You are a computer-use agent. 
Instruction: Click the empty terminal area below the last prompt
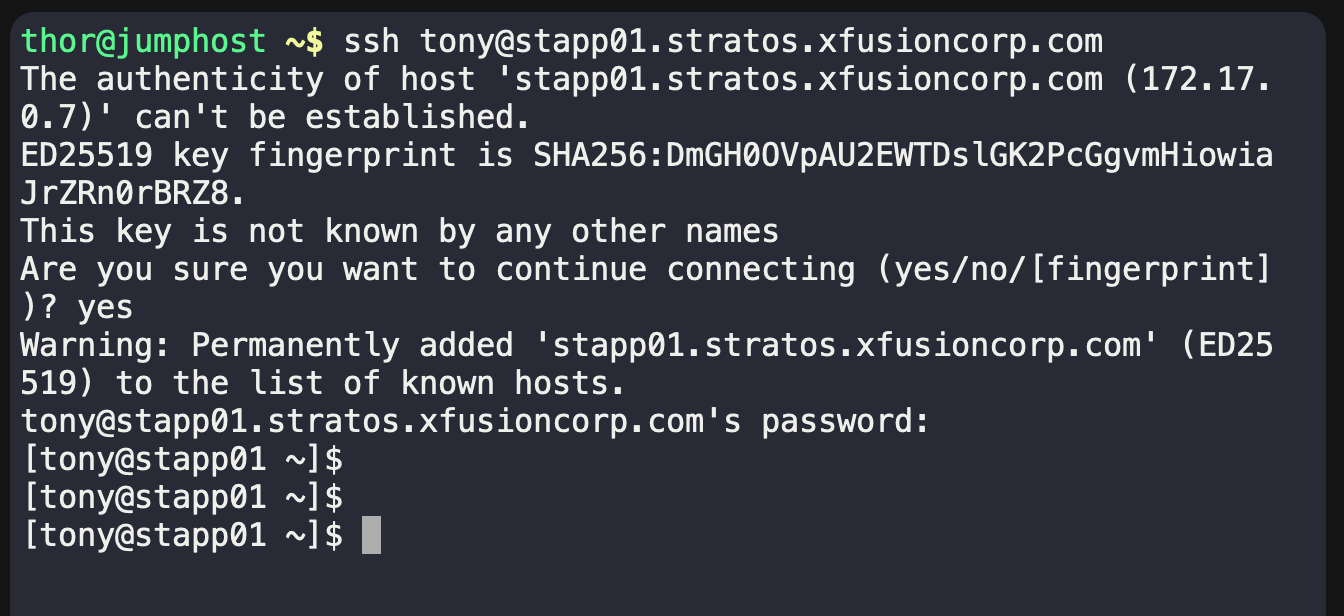[672, 585]
